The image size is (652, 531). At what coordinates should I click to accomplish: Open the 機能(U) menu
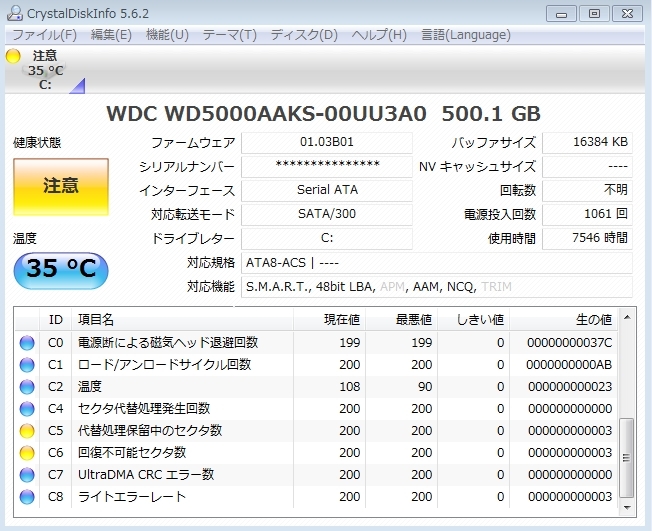click(x=167, y=35)
